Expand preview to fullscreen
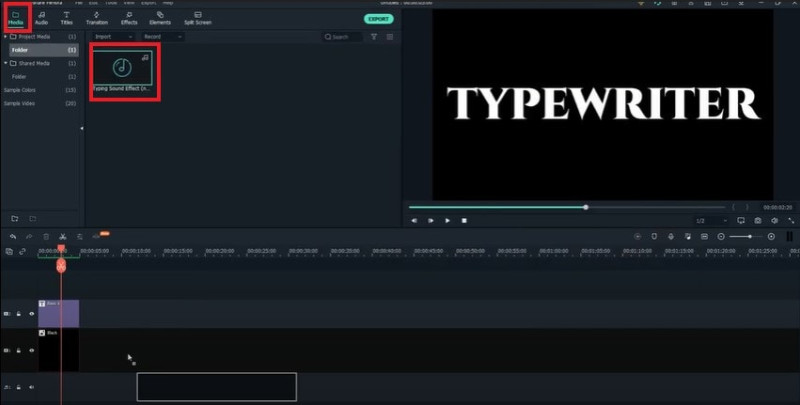Viewport: 800px width, 405px height. point(791,221)
